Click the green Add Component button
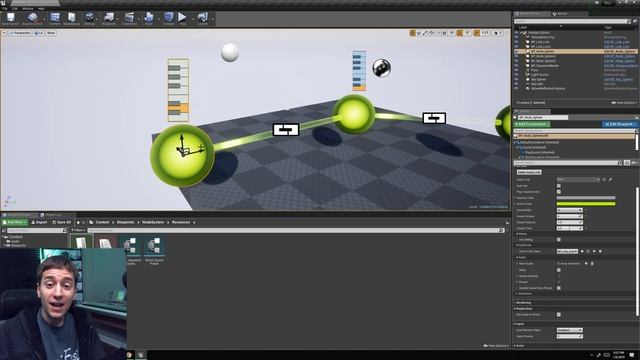Viewport: 640px width, 360px height. [x=532, y=124]
